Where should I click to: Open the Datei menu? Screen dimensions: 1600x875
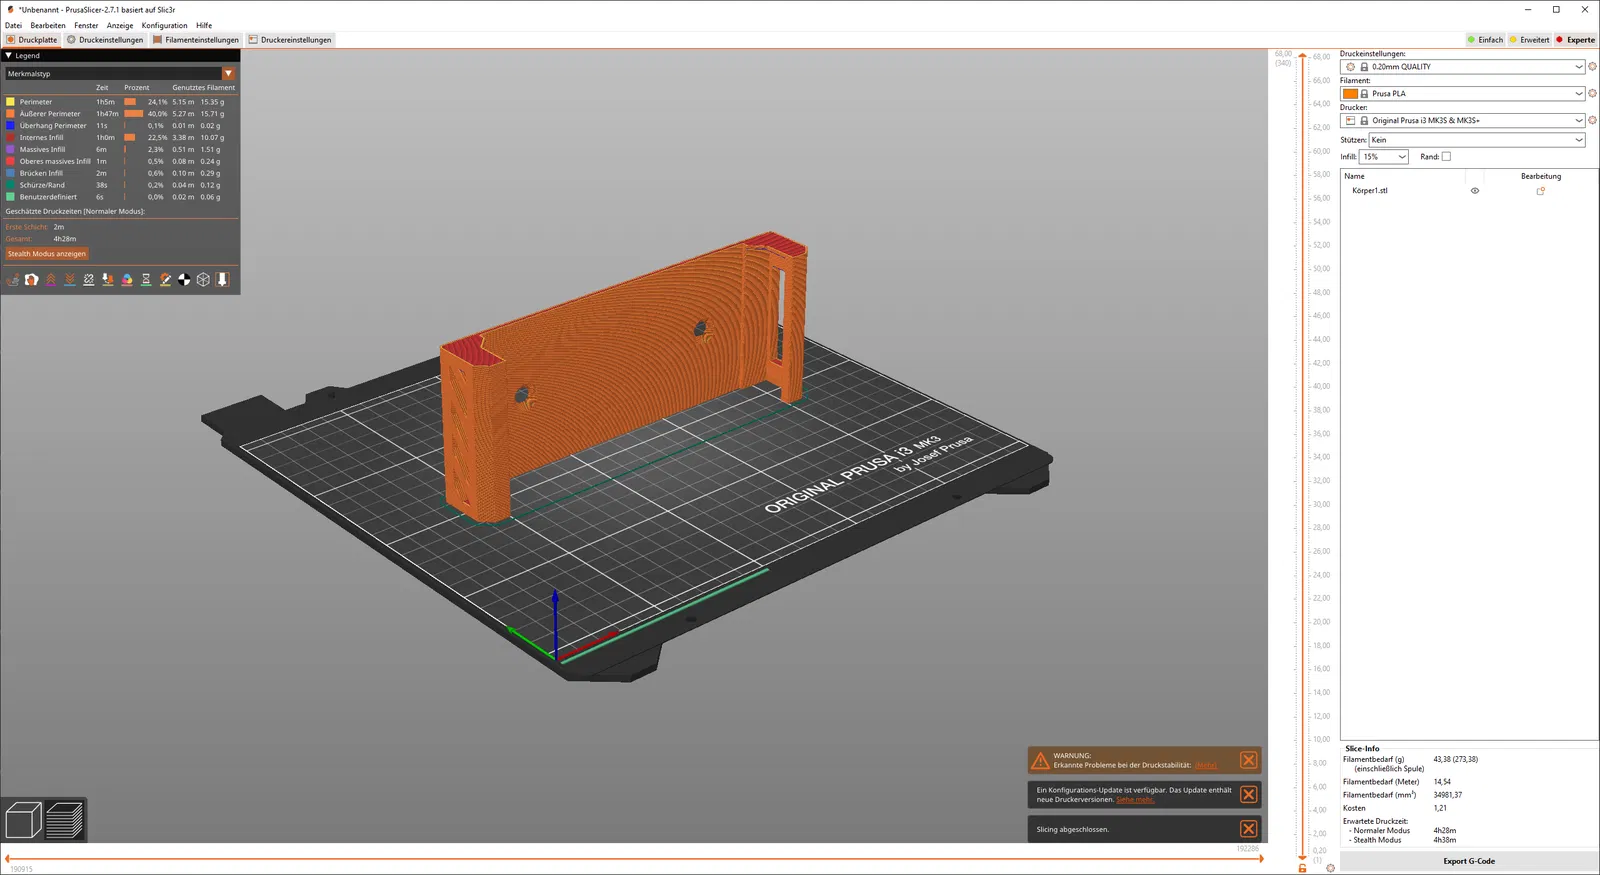pyautogui.click(x=13, y=26)
